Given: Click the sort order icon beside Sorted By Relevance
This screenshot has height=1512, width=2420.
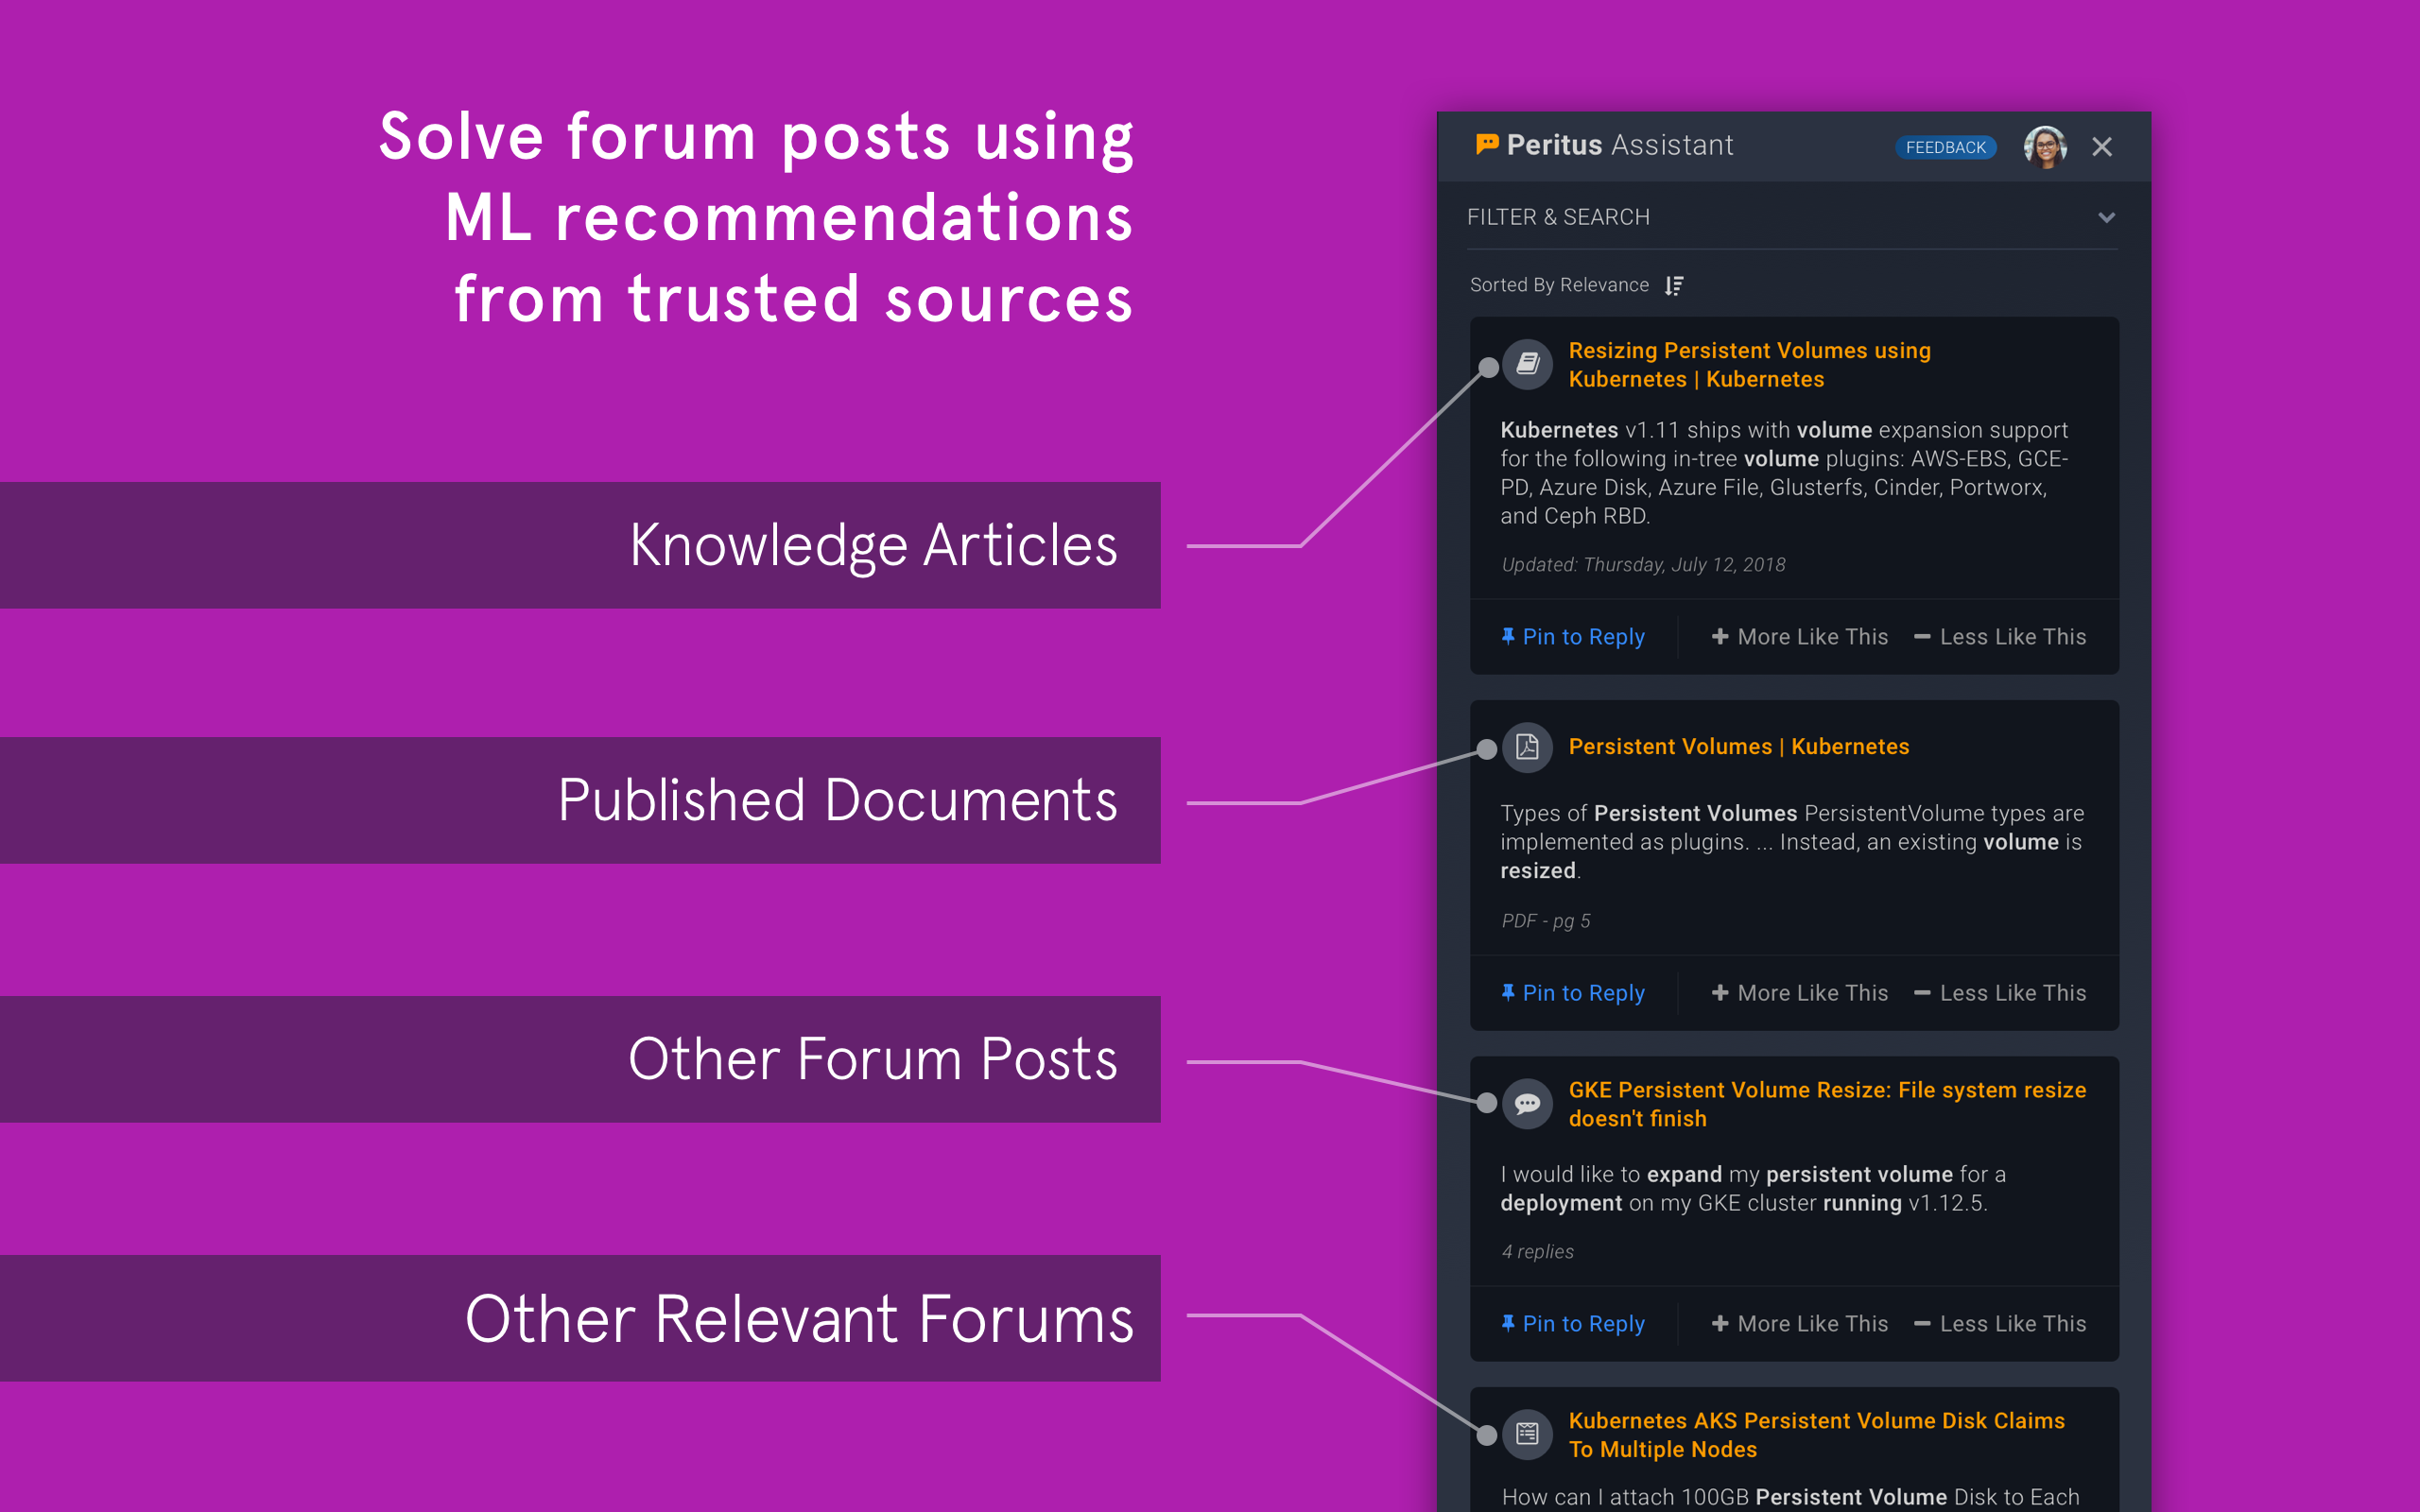Looking at the screenshot, I should (x=1674, y=285).
